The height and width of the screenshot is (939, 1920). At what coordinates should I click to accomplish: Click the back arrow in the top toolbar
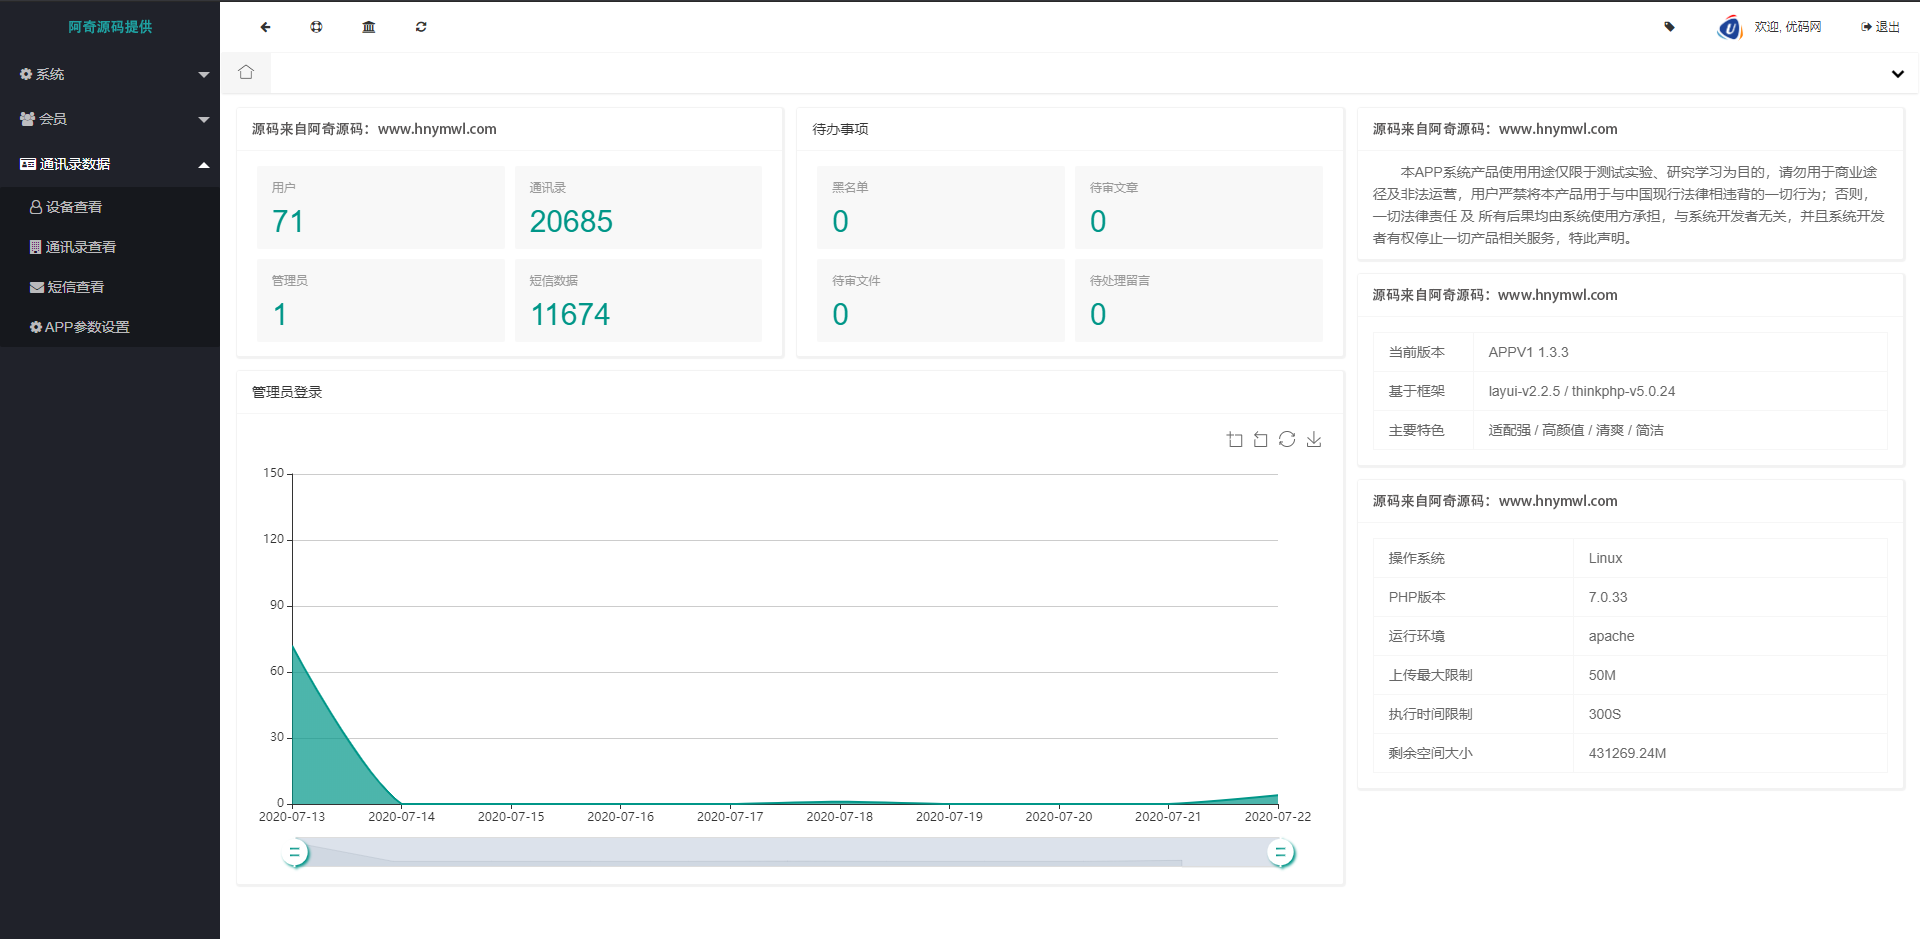[x=264, y=27]
